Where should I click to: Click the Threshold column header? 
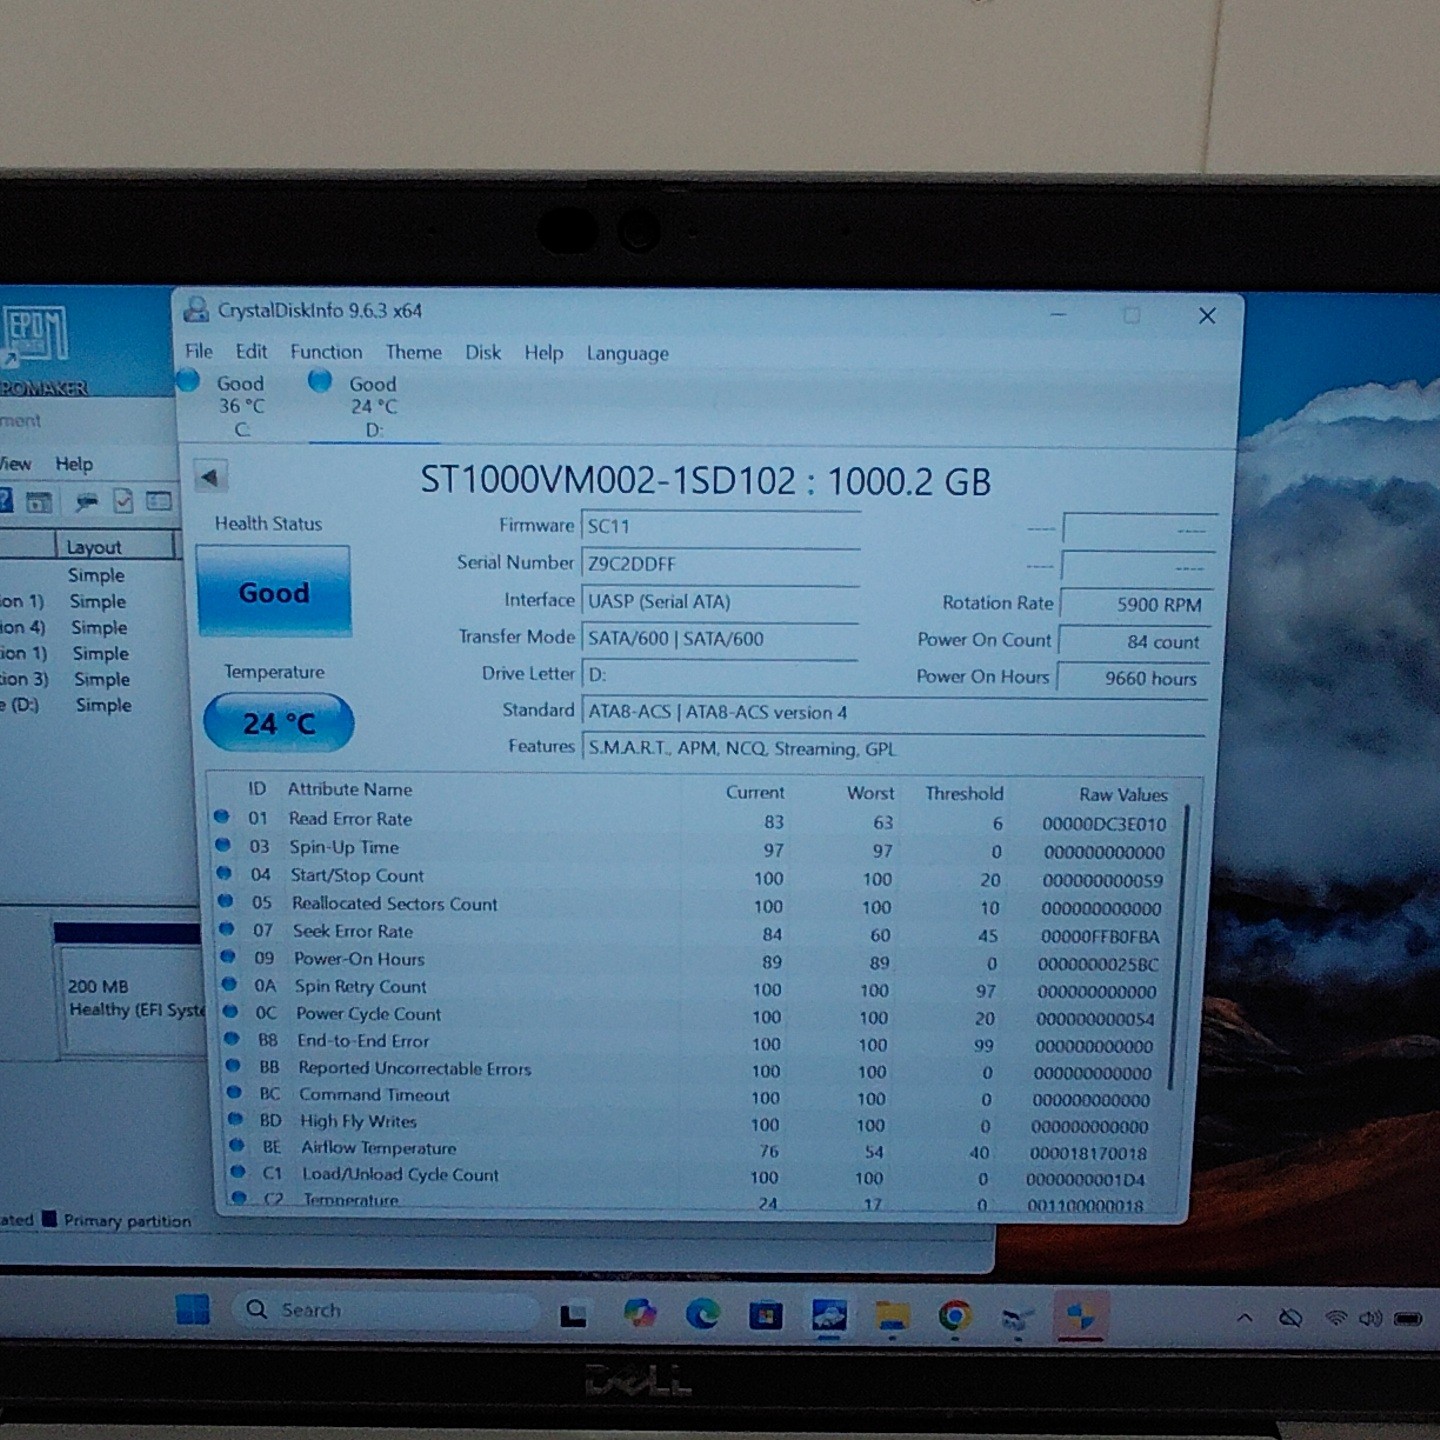point(964,793)
